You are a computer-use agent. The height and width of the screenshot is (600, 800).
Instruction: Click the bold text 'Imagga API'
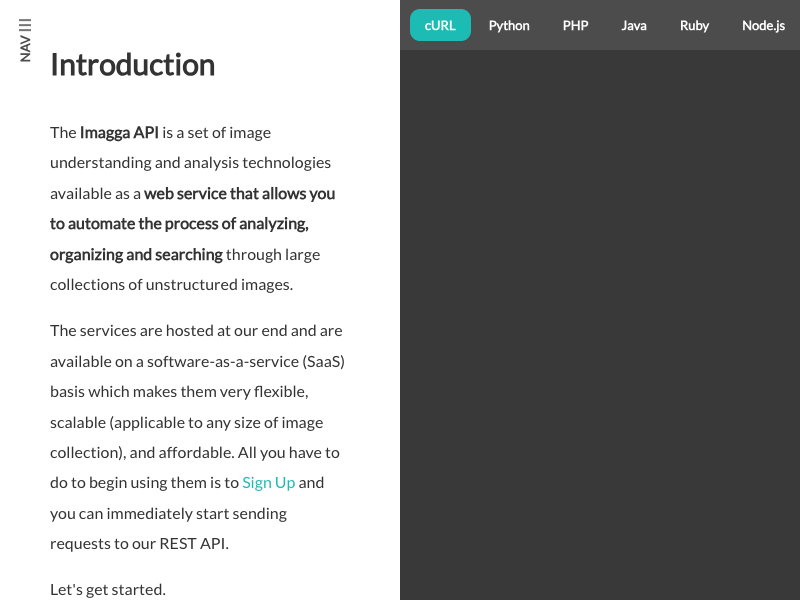click(119, 133)
